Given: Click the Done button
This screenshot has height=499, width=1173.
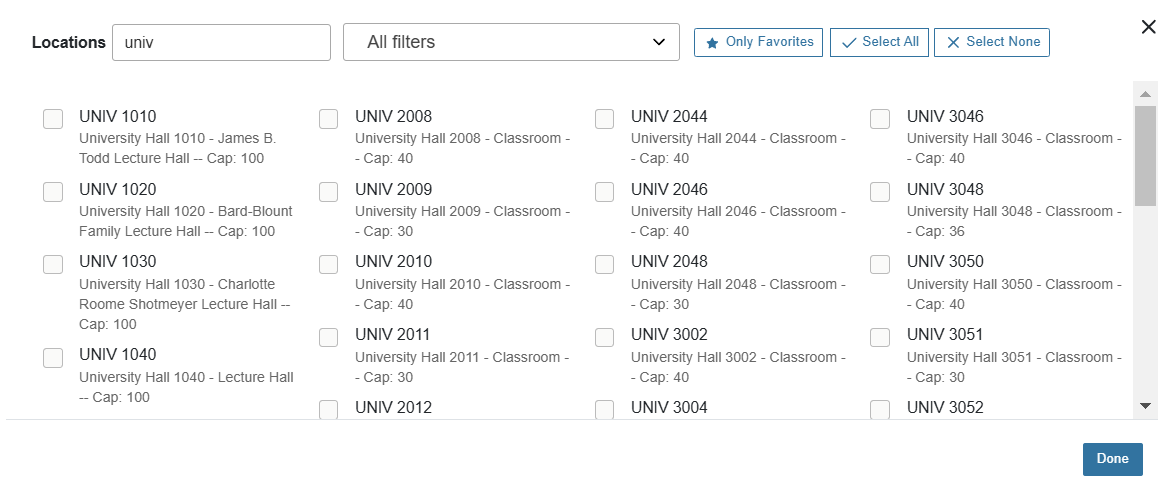Looking at the screenshot, I should [x=1112, y=459].
